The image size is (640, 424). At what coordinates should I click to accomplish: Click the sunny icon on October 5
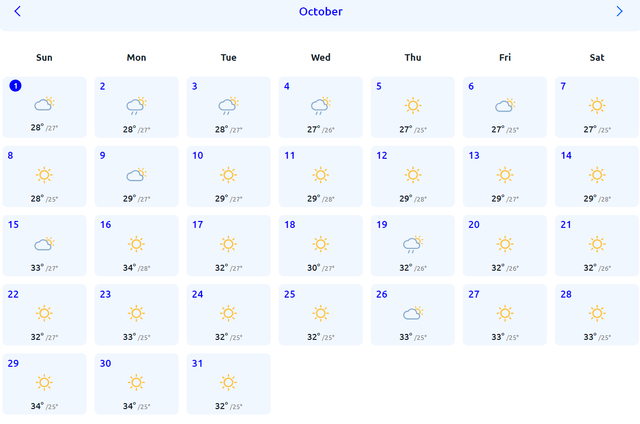click(413, 106)
